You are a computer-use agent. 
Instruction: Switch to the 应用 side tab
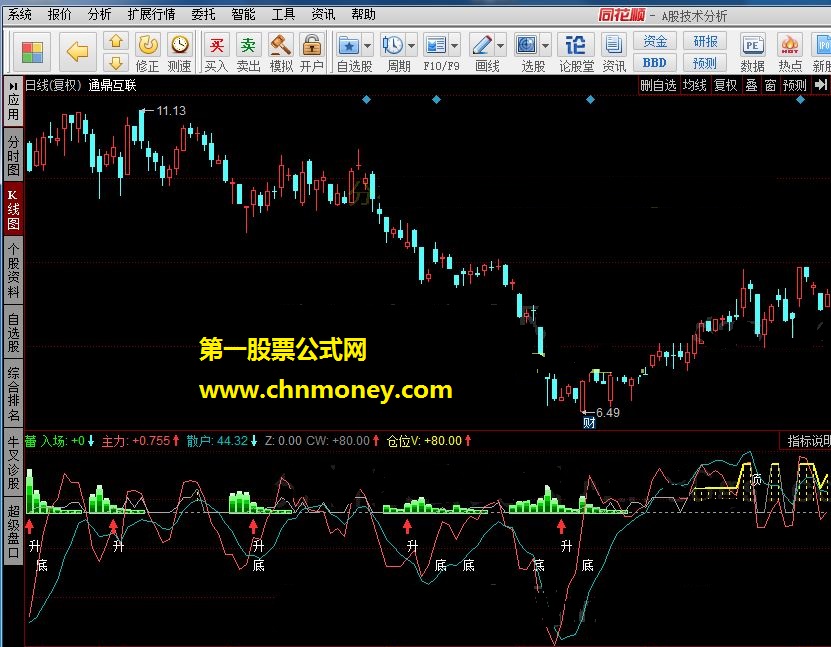13,101
